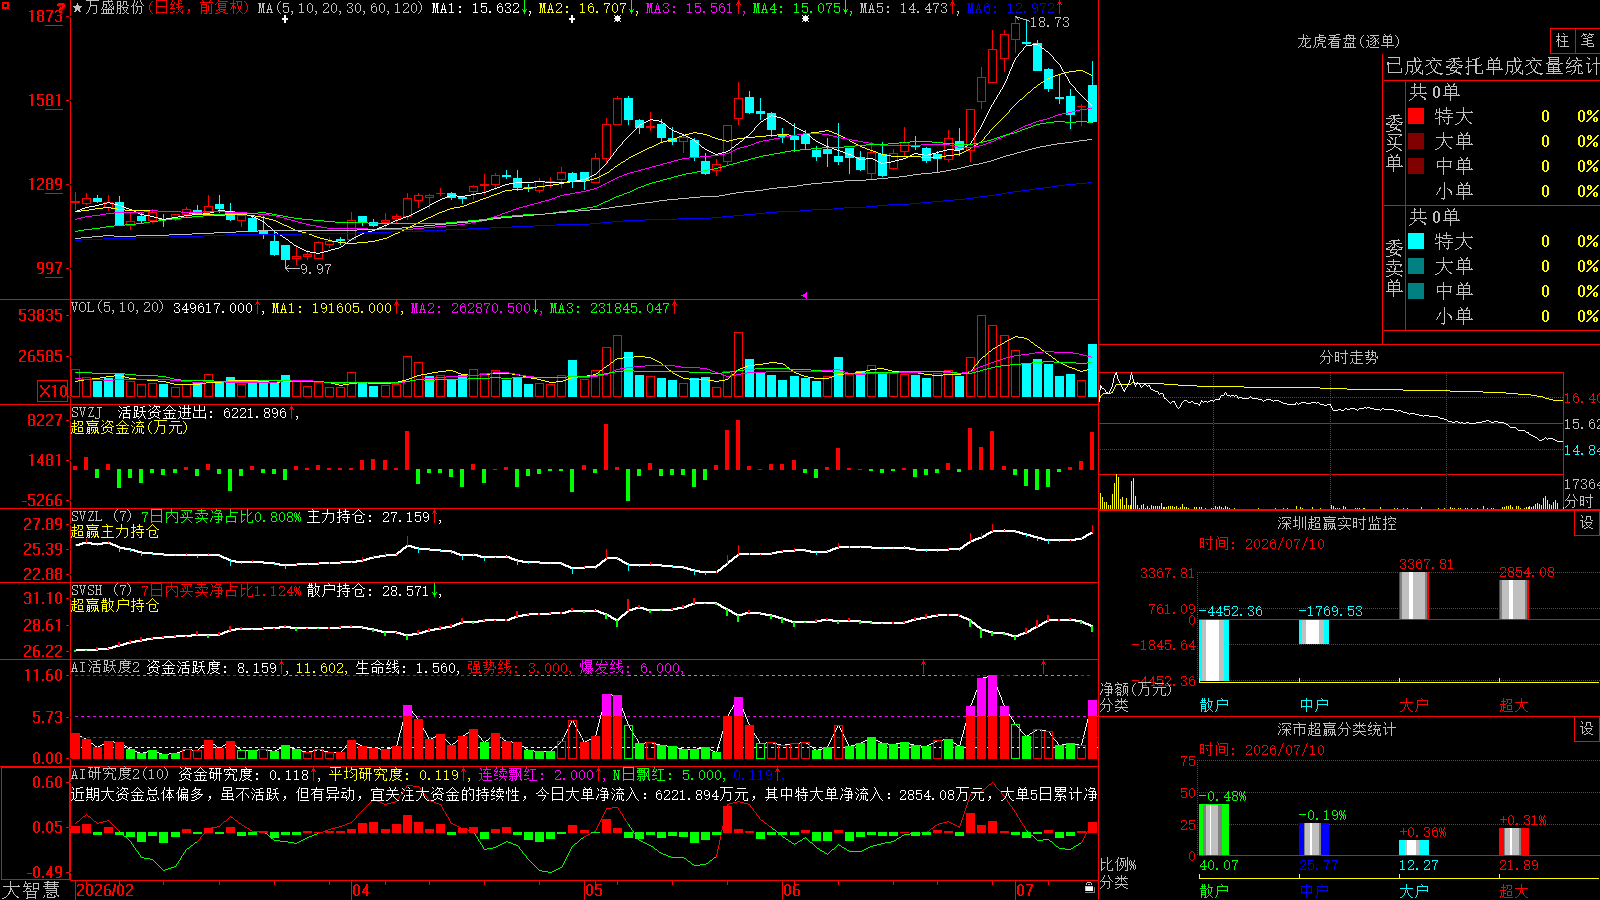Click the SVSH (7) indicator name
1600x900 pixels.
click(101, 591)
